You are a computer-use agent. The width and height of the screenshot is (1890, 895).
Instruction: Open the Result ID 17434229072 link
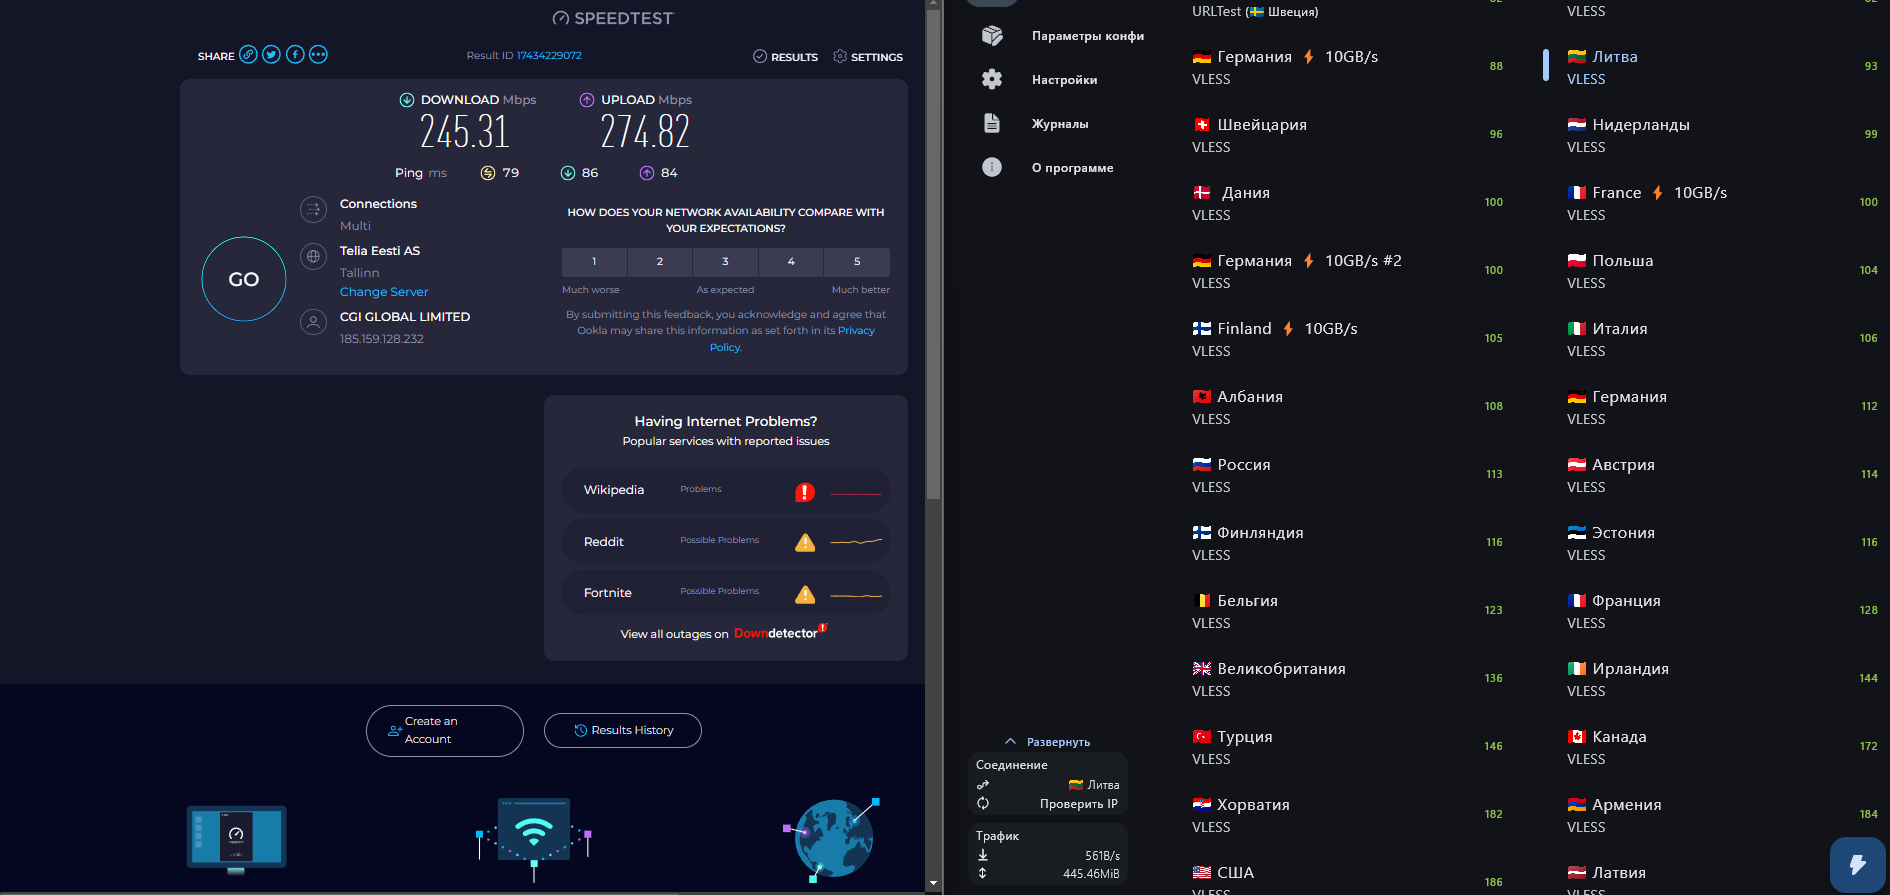(549, 56)
